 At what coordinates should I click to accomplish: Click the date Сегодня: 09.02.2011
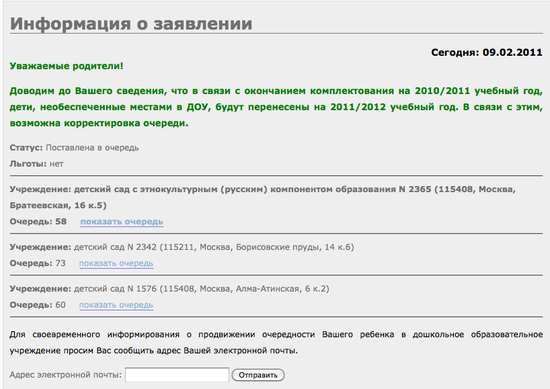[487, 52]
